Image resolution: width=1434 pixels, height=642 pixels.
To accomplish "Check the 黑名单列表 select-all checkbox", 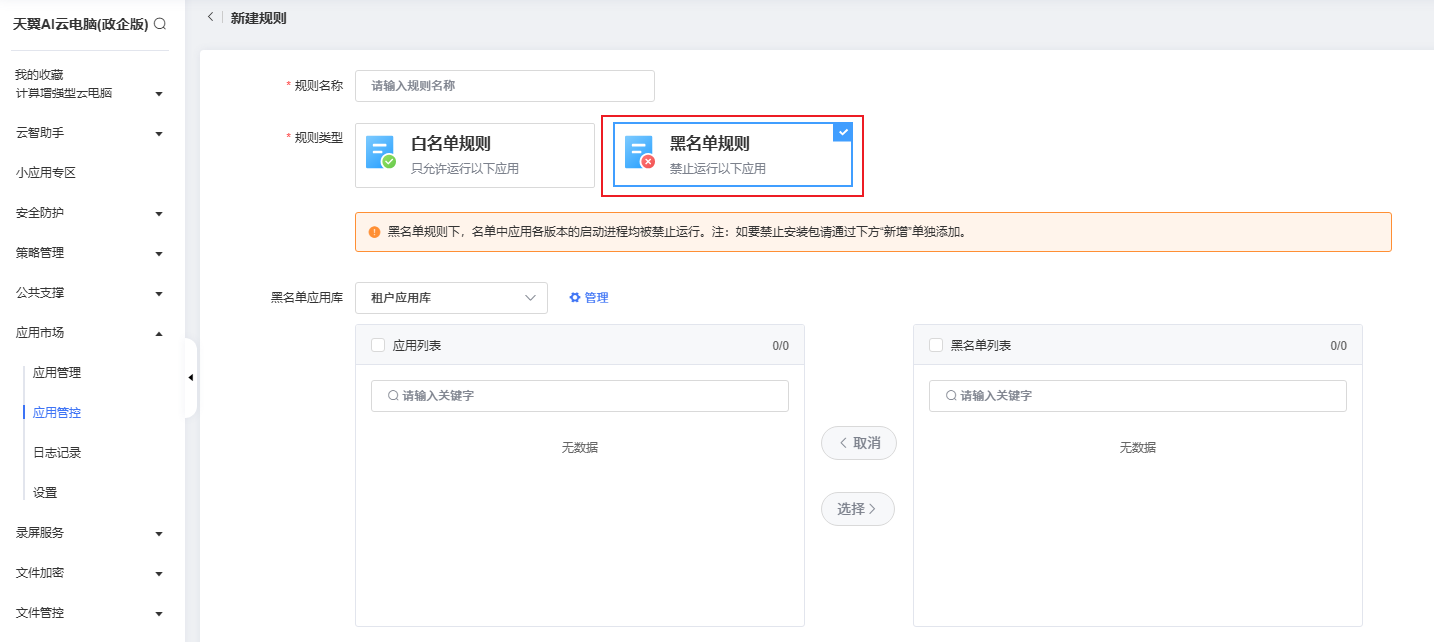I will coord(936,345).
